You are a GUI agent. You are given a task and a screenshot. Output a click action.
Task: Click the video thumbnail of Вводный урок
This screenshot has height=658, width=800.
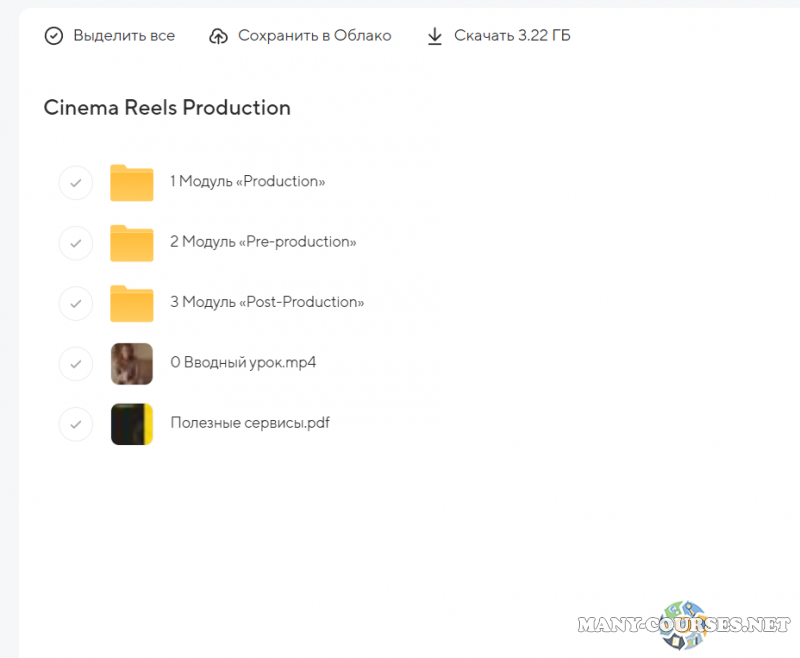coord(132,364)
